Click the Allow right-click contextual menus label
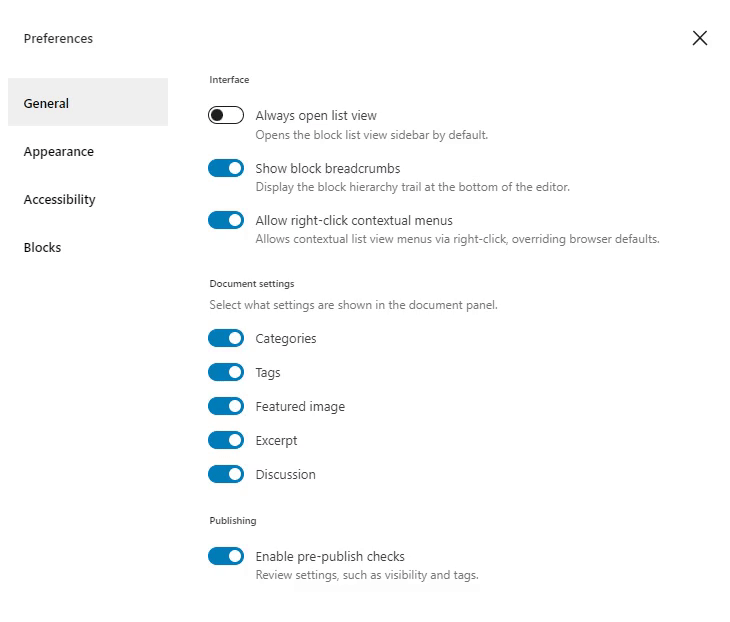Screen dimensions: 730x622 (x=354, y=220)
